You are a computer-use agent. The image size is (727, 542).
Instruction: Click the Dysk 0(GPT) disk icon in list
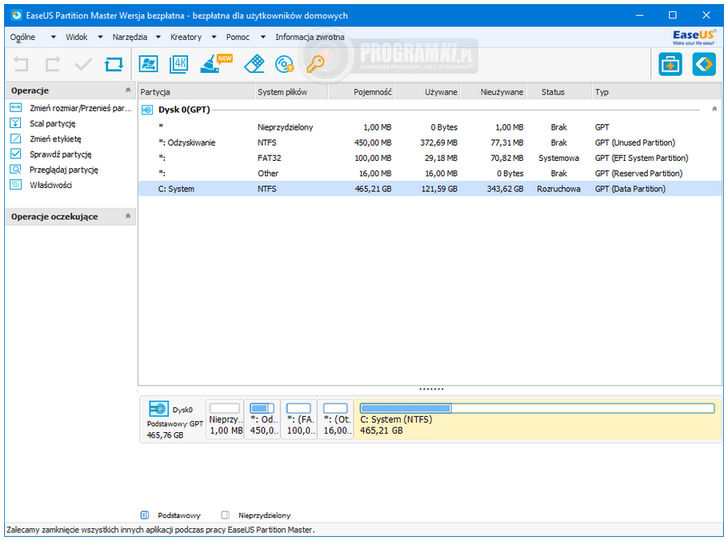147,110
